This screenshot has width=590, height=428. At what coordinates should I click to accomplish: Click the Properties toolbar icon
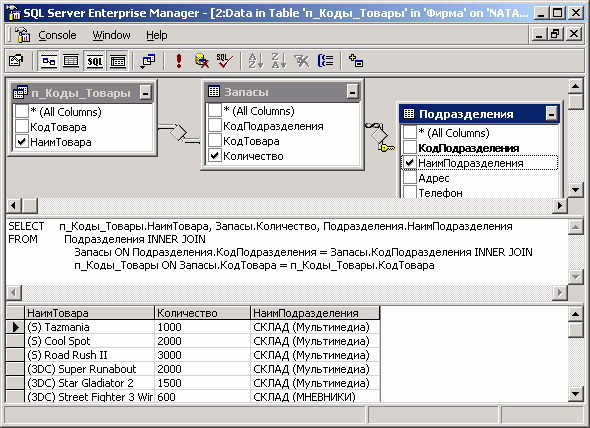coord(16,61)
